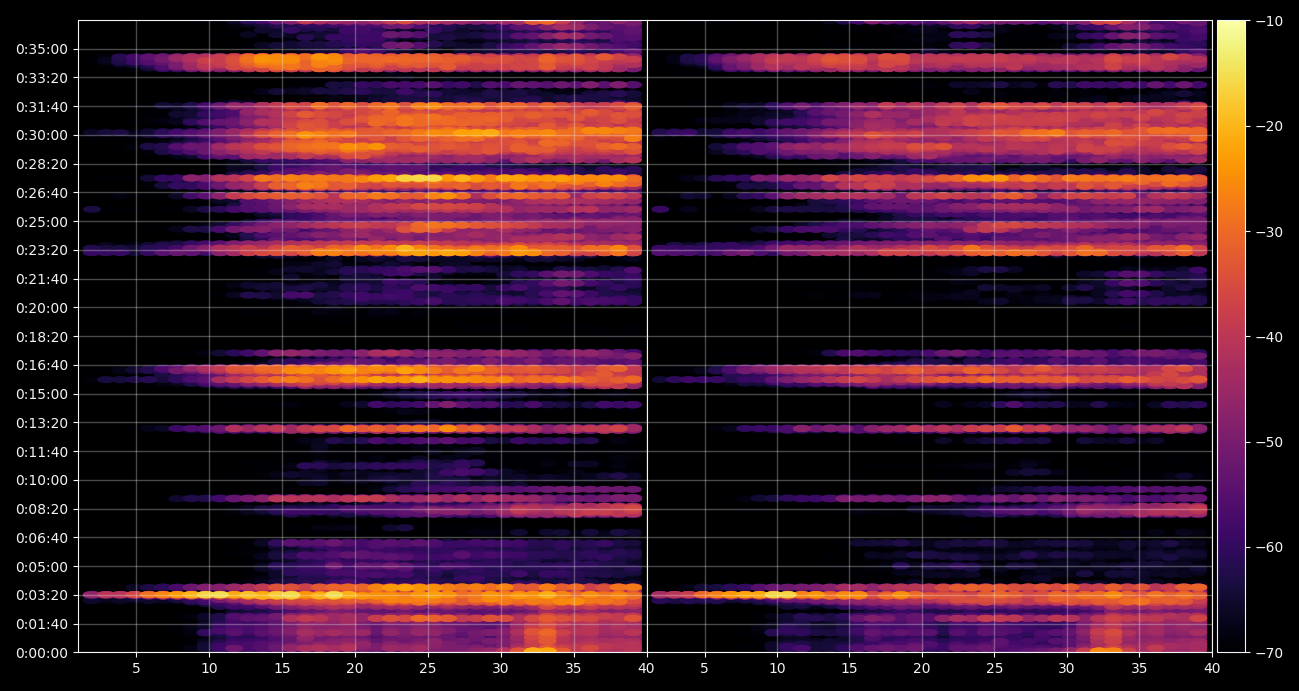The height and width of the screenshot is (691, 1299).
Task: Click the 0:16:40 time axis label
Action: (x=41, y=365)
